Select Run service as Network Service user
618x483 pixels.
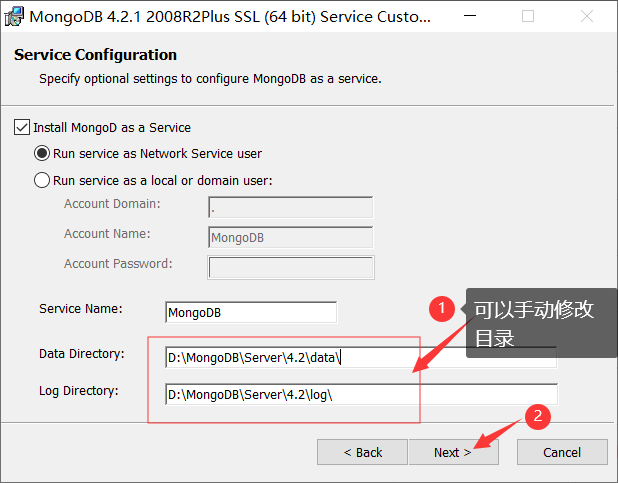tap(42, 153)
